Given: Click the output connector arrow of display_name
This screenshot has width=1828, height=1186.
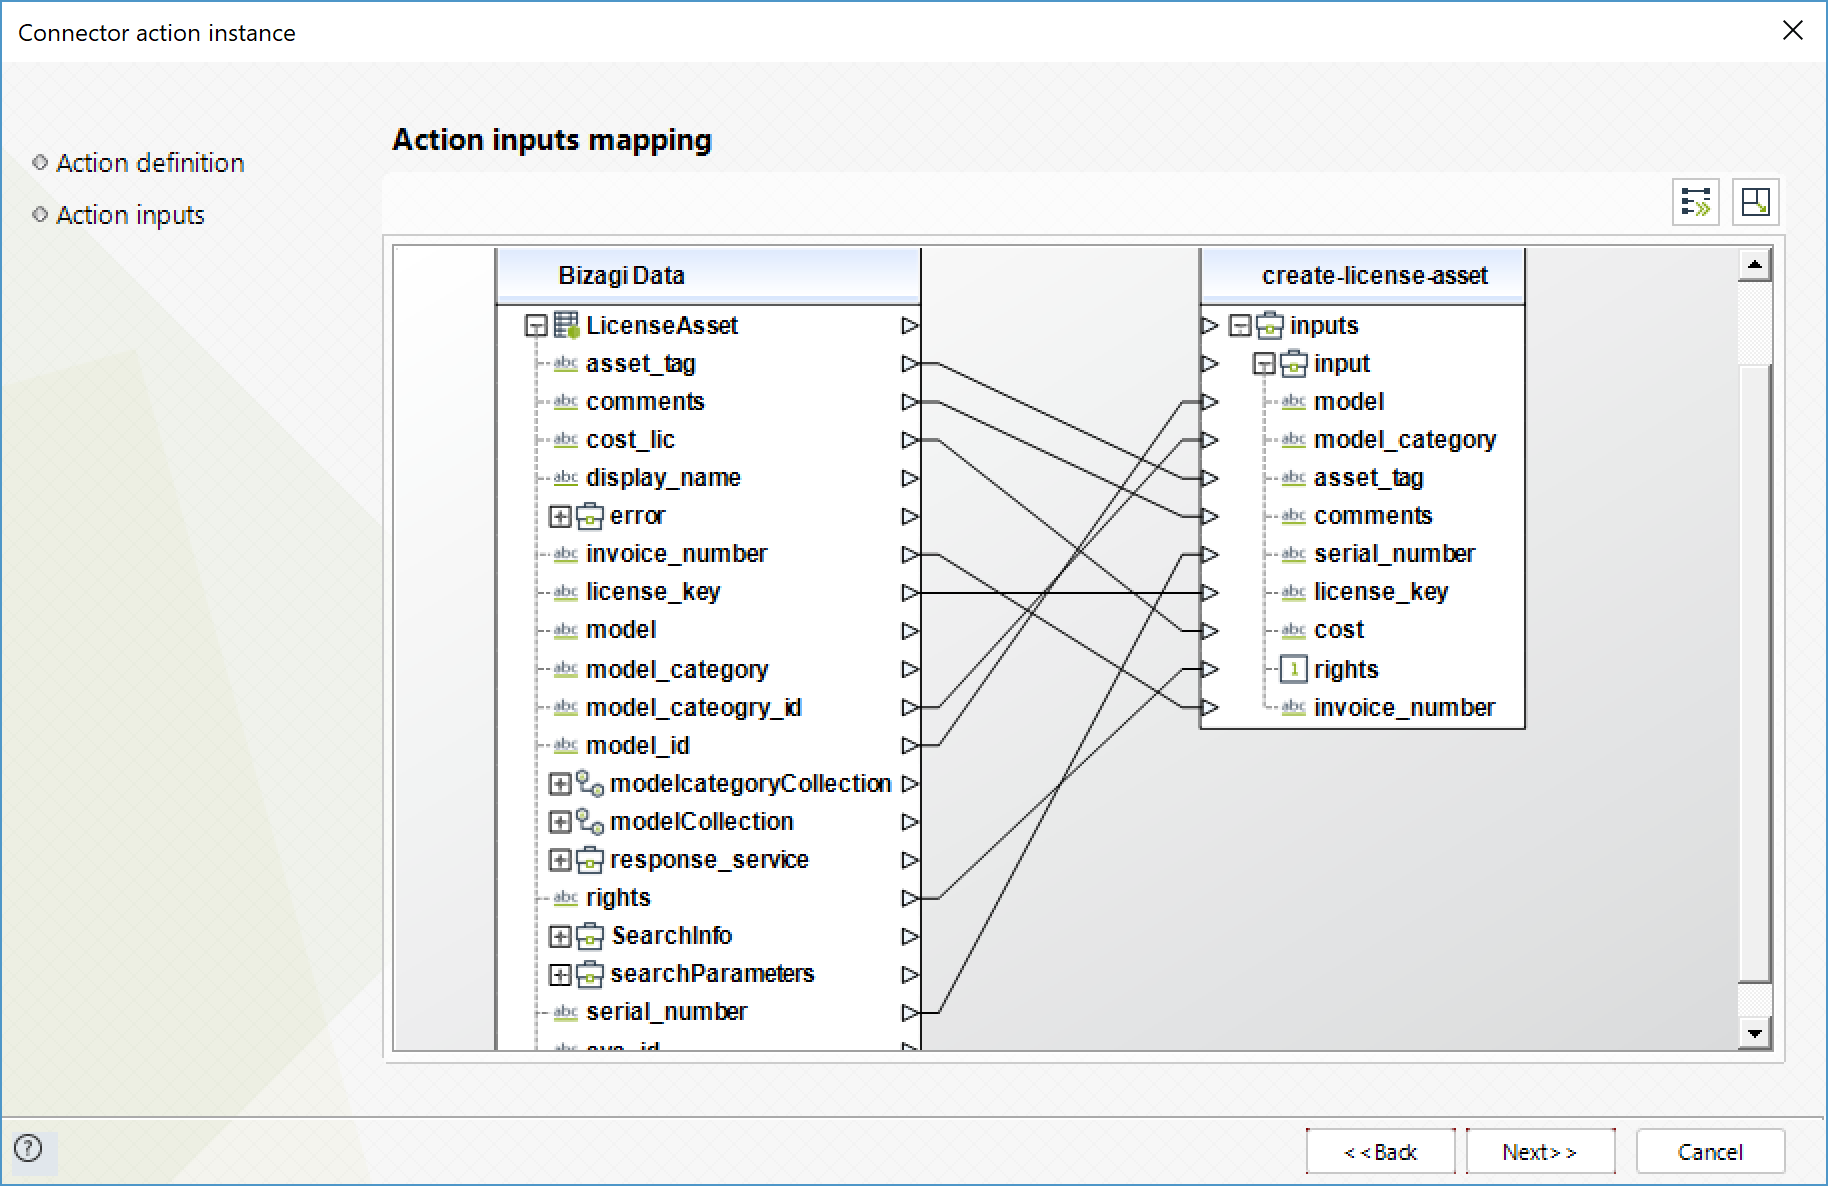Looking at the screenshot, I should click(x=910, y=478).
